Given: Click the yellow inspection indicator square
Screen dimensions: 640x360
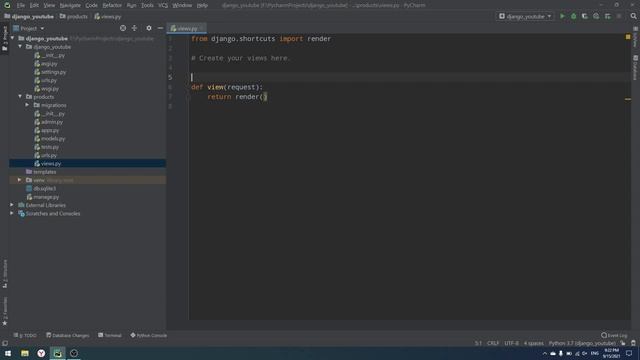Looking at the screenshot, I should point(628,37).
